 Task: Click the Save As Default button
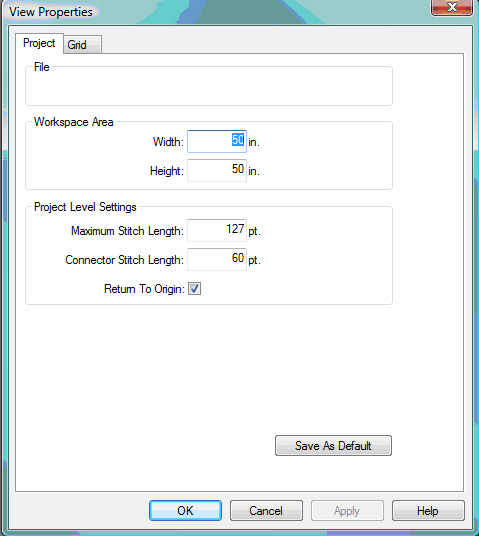coord(333,445)
